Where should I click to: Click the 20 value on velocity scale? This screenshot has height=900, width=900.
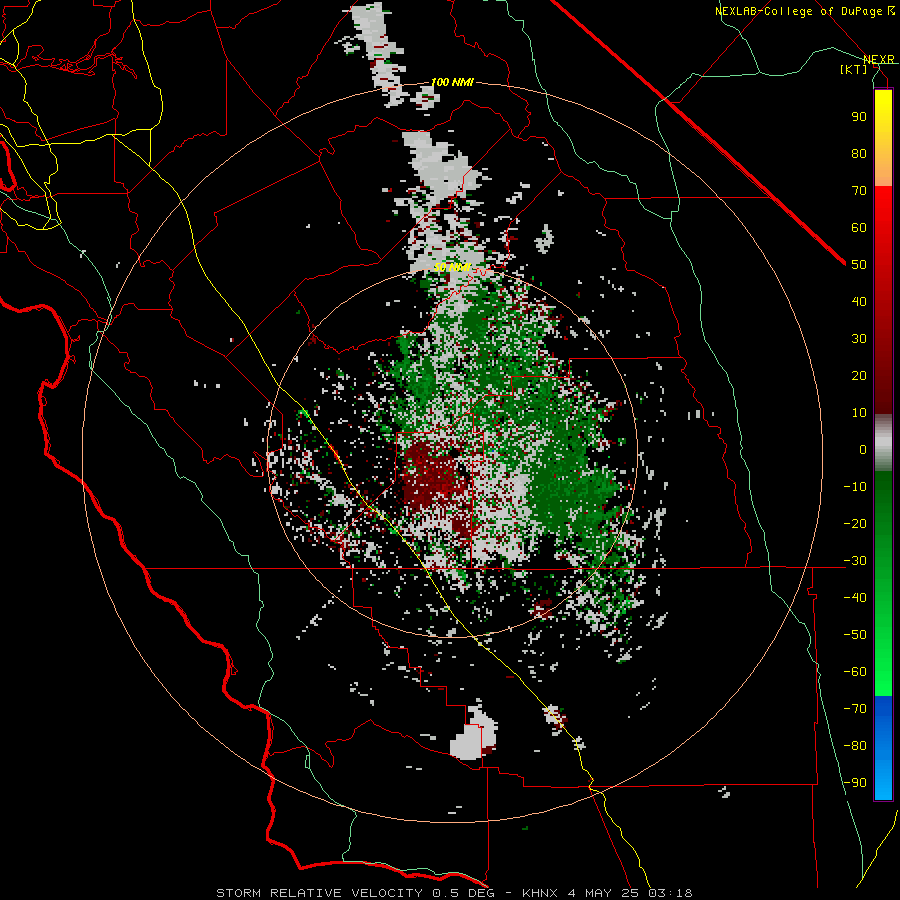tap(859, 376)
